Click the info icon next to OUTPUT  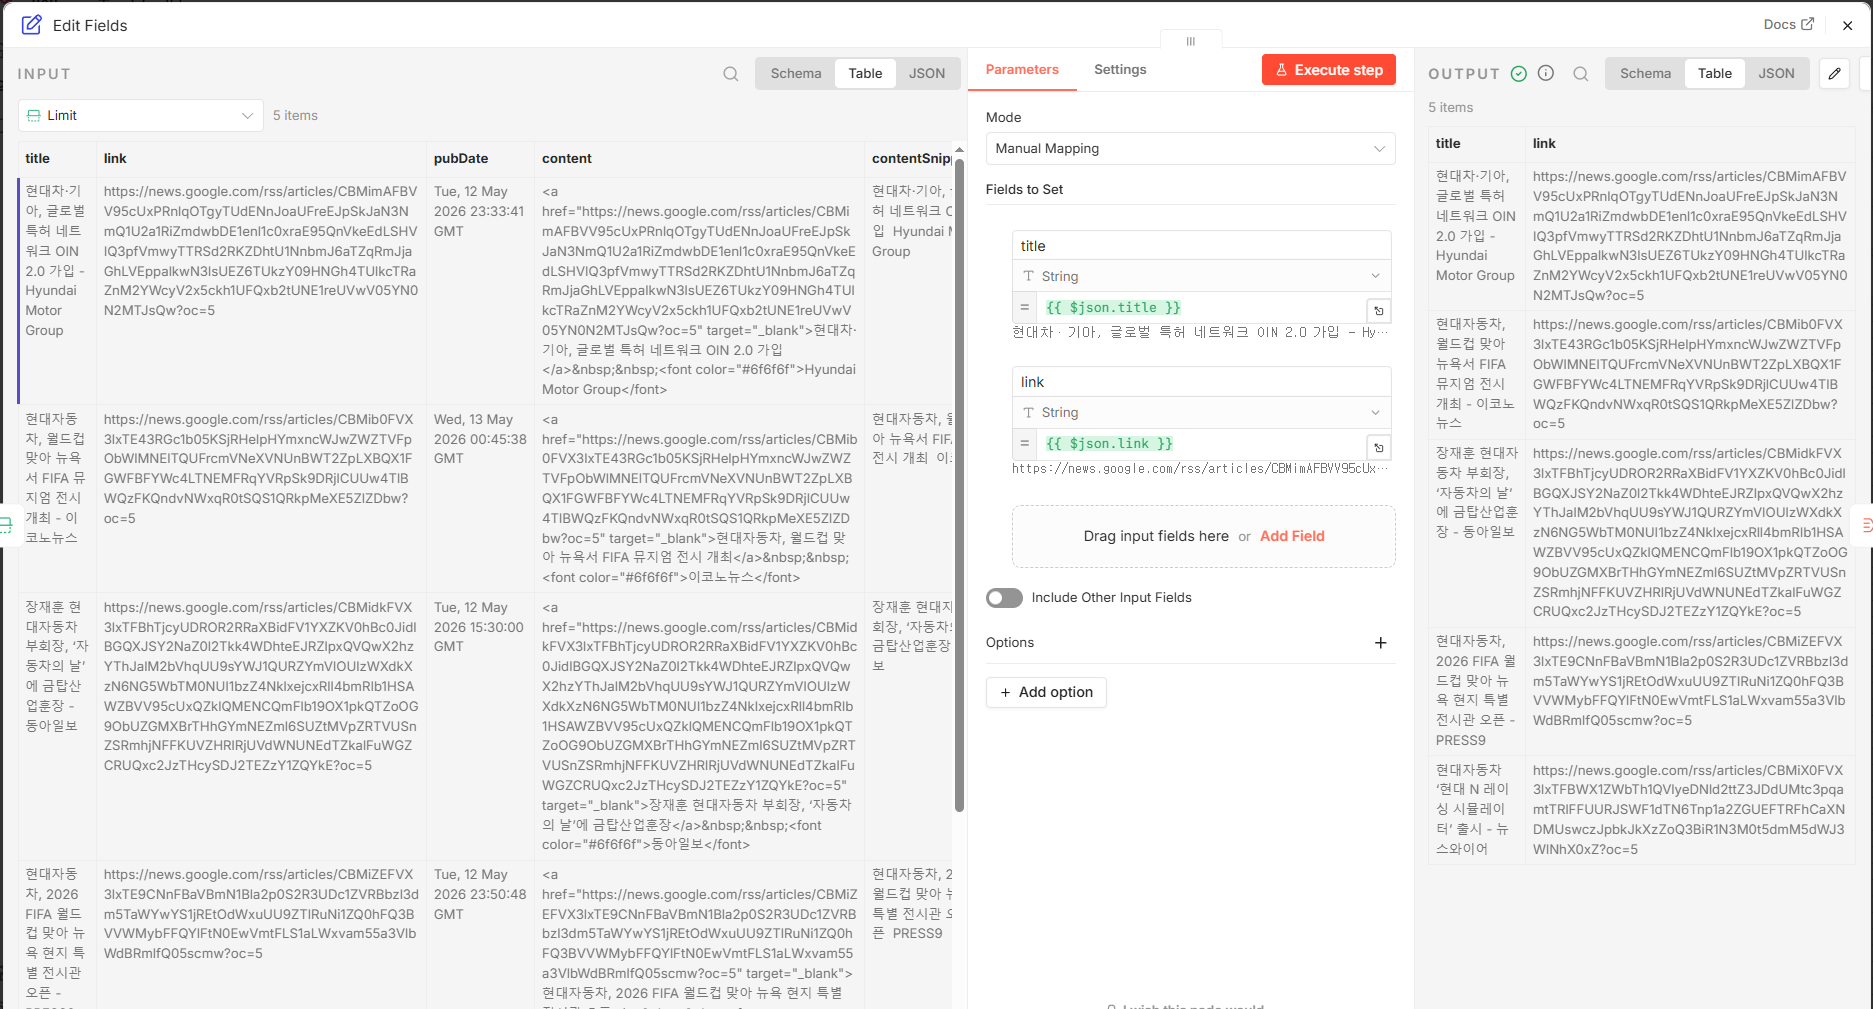coord(1546,74)
